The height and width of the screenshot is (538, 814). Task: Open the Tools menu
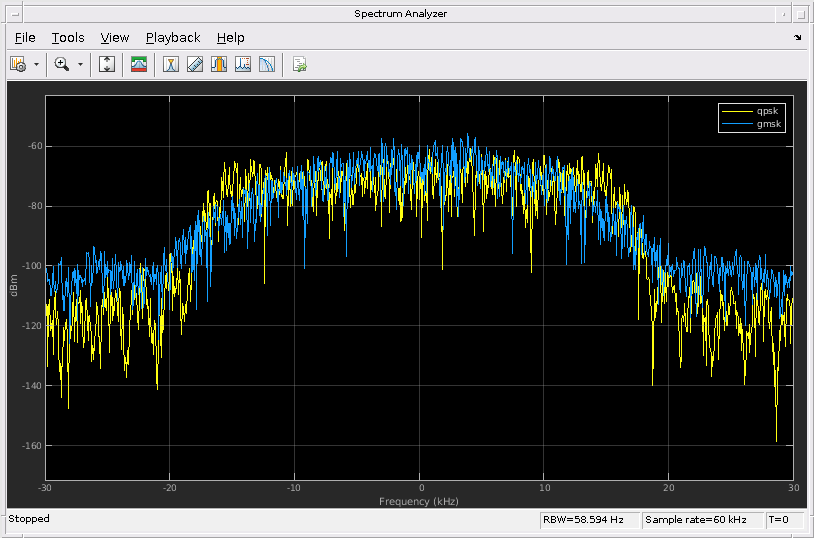(68, 38)
